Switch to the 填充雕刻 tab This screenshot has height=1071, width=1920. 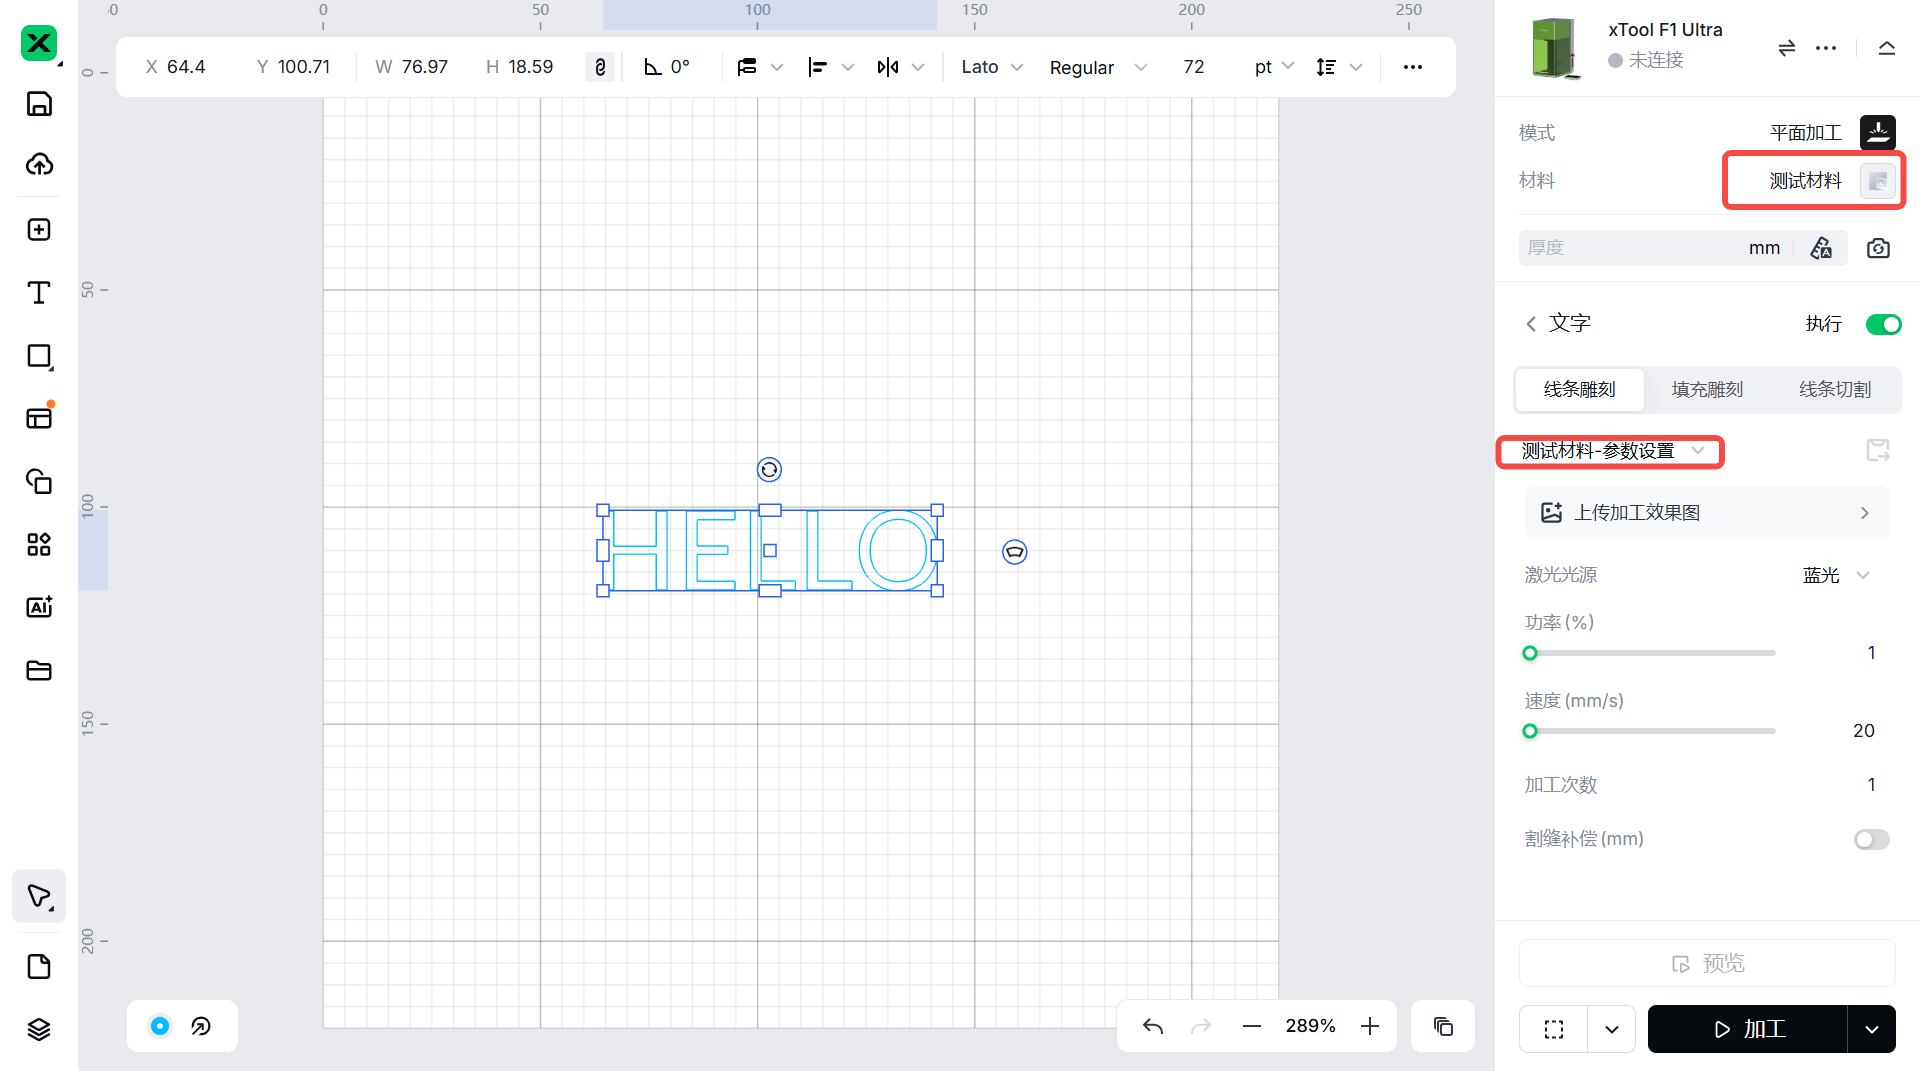pos(1707,389)
